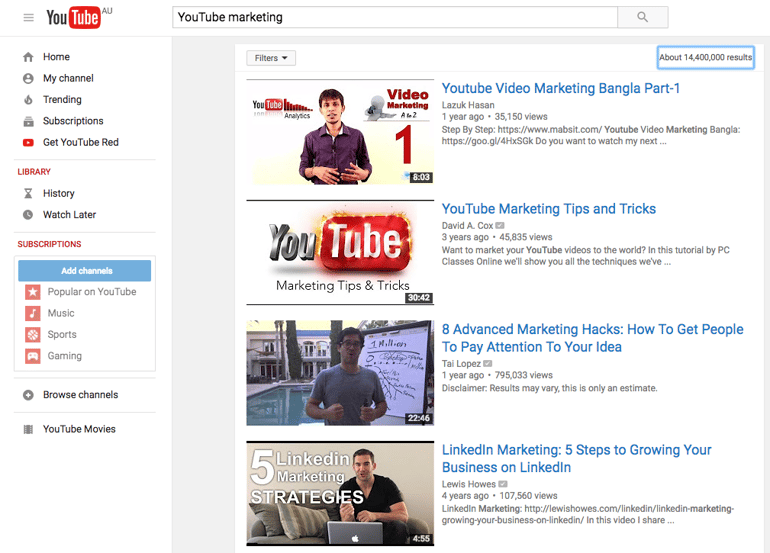Click the About 14,400,000 results text

tap(705, 57)
